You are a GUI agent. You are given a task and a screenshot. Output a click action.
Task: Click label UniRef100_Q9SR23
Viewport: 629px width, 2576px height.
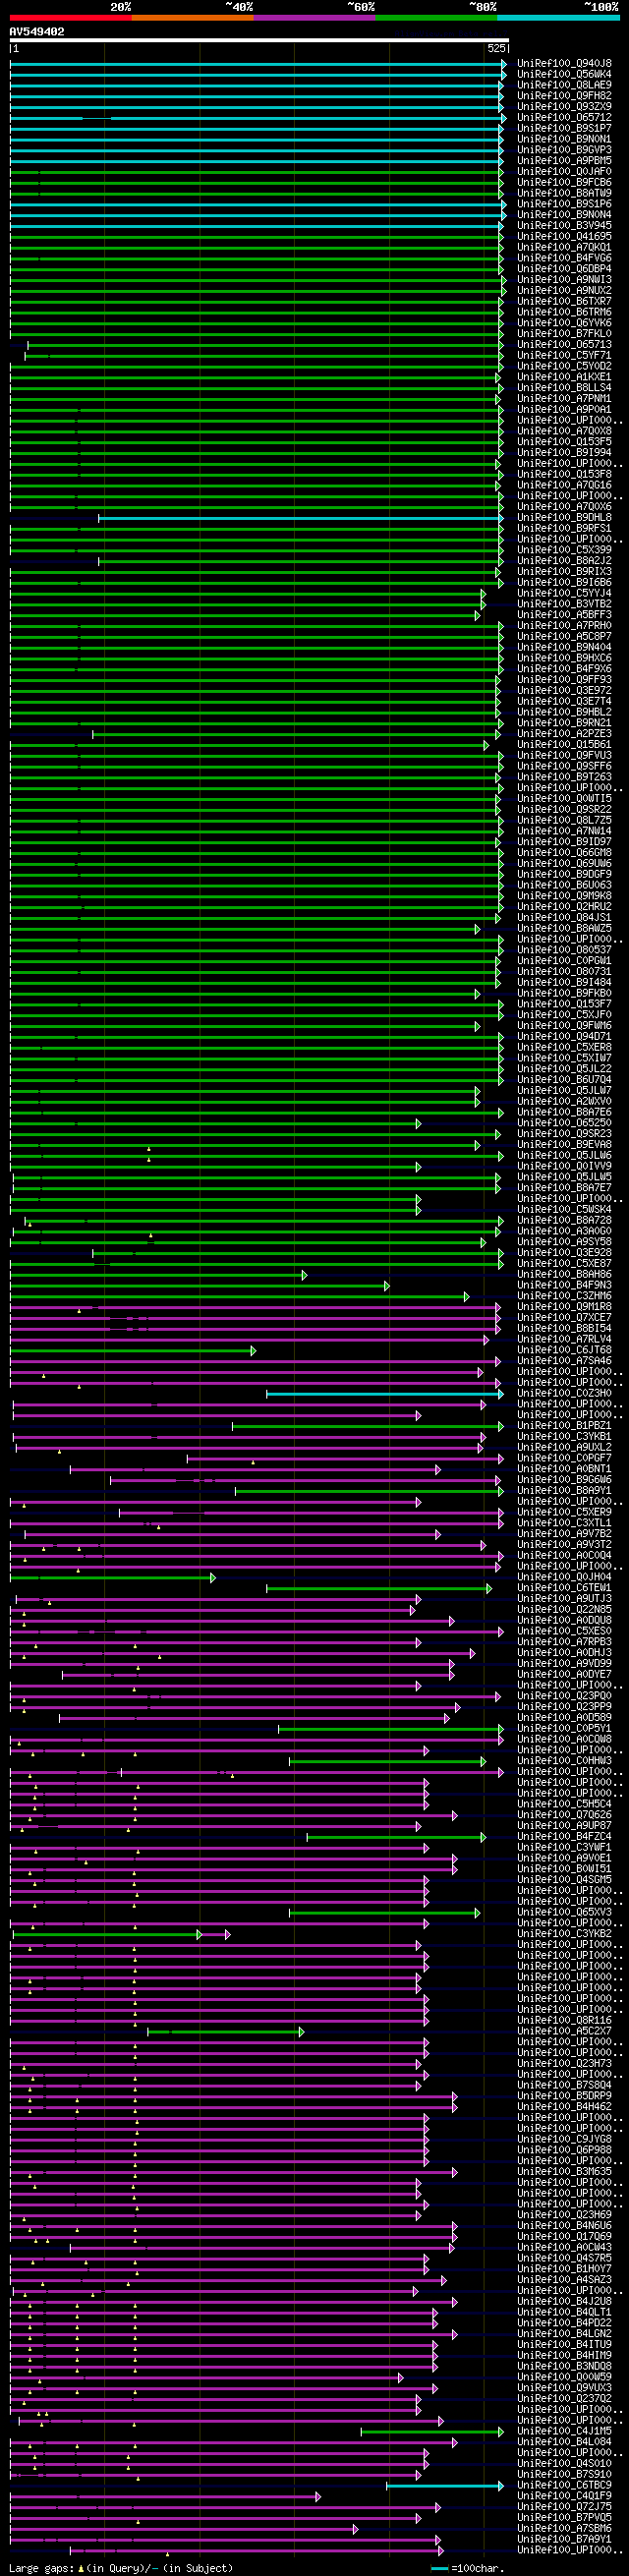click(x=564, y=1134)
